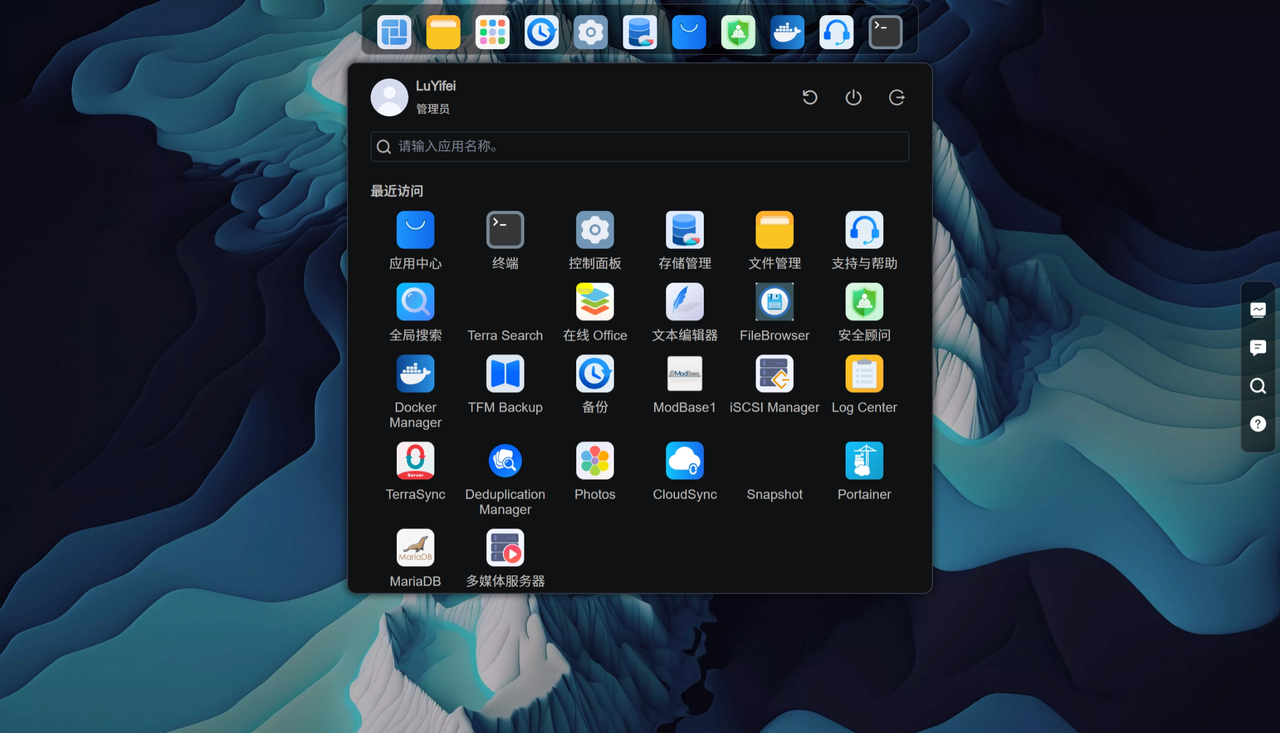Launch Docker Manager from the launcher

tap(415, 374)
